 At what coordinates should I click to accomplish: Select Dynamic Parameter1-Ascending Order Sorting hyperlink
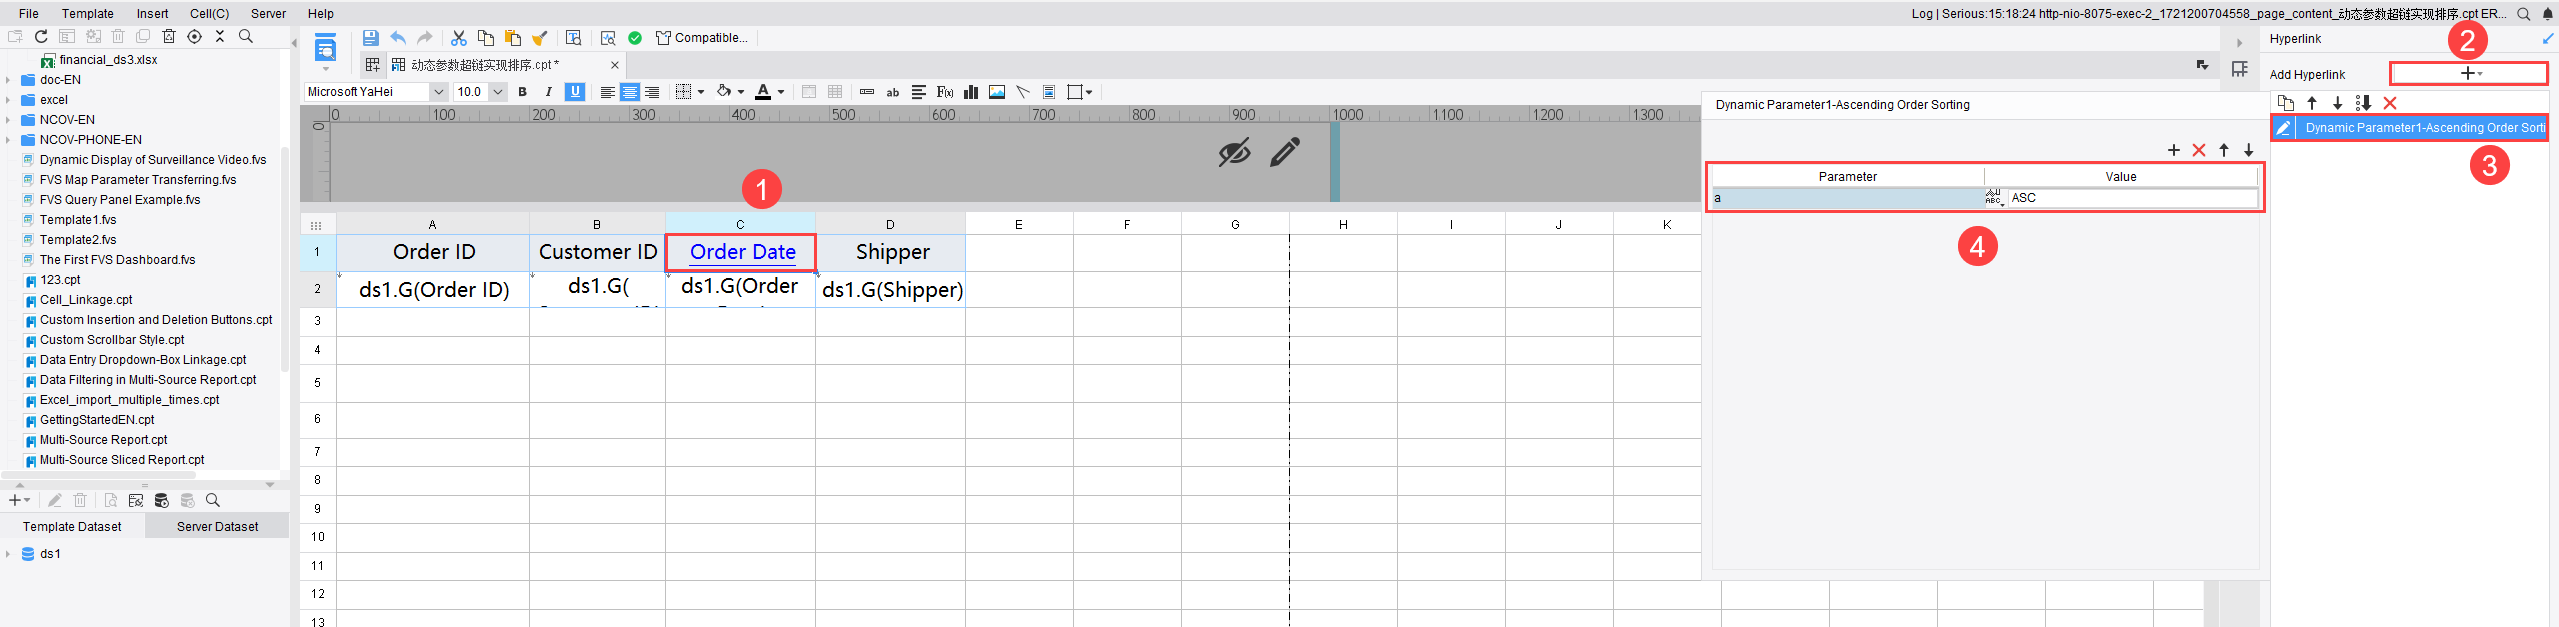[2410, 128]
